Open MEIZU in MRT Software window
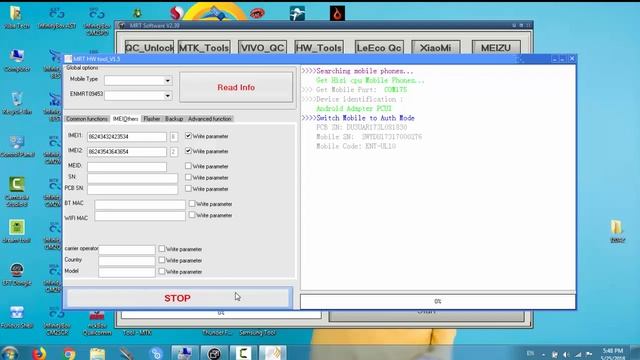 [x=496, y=48]
